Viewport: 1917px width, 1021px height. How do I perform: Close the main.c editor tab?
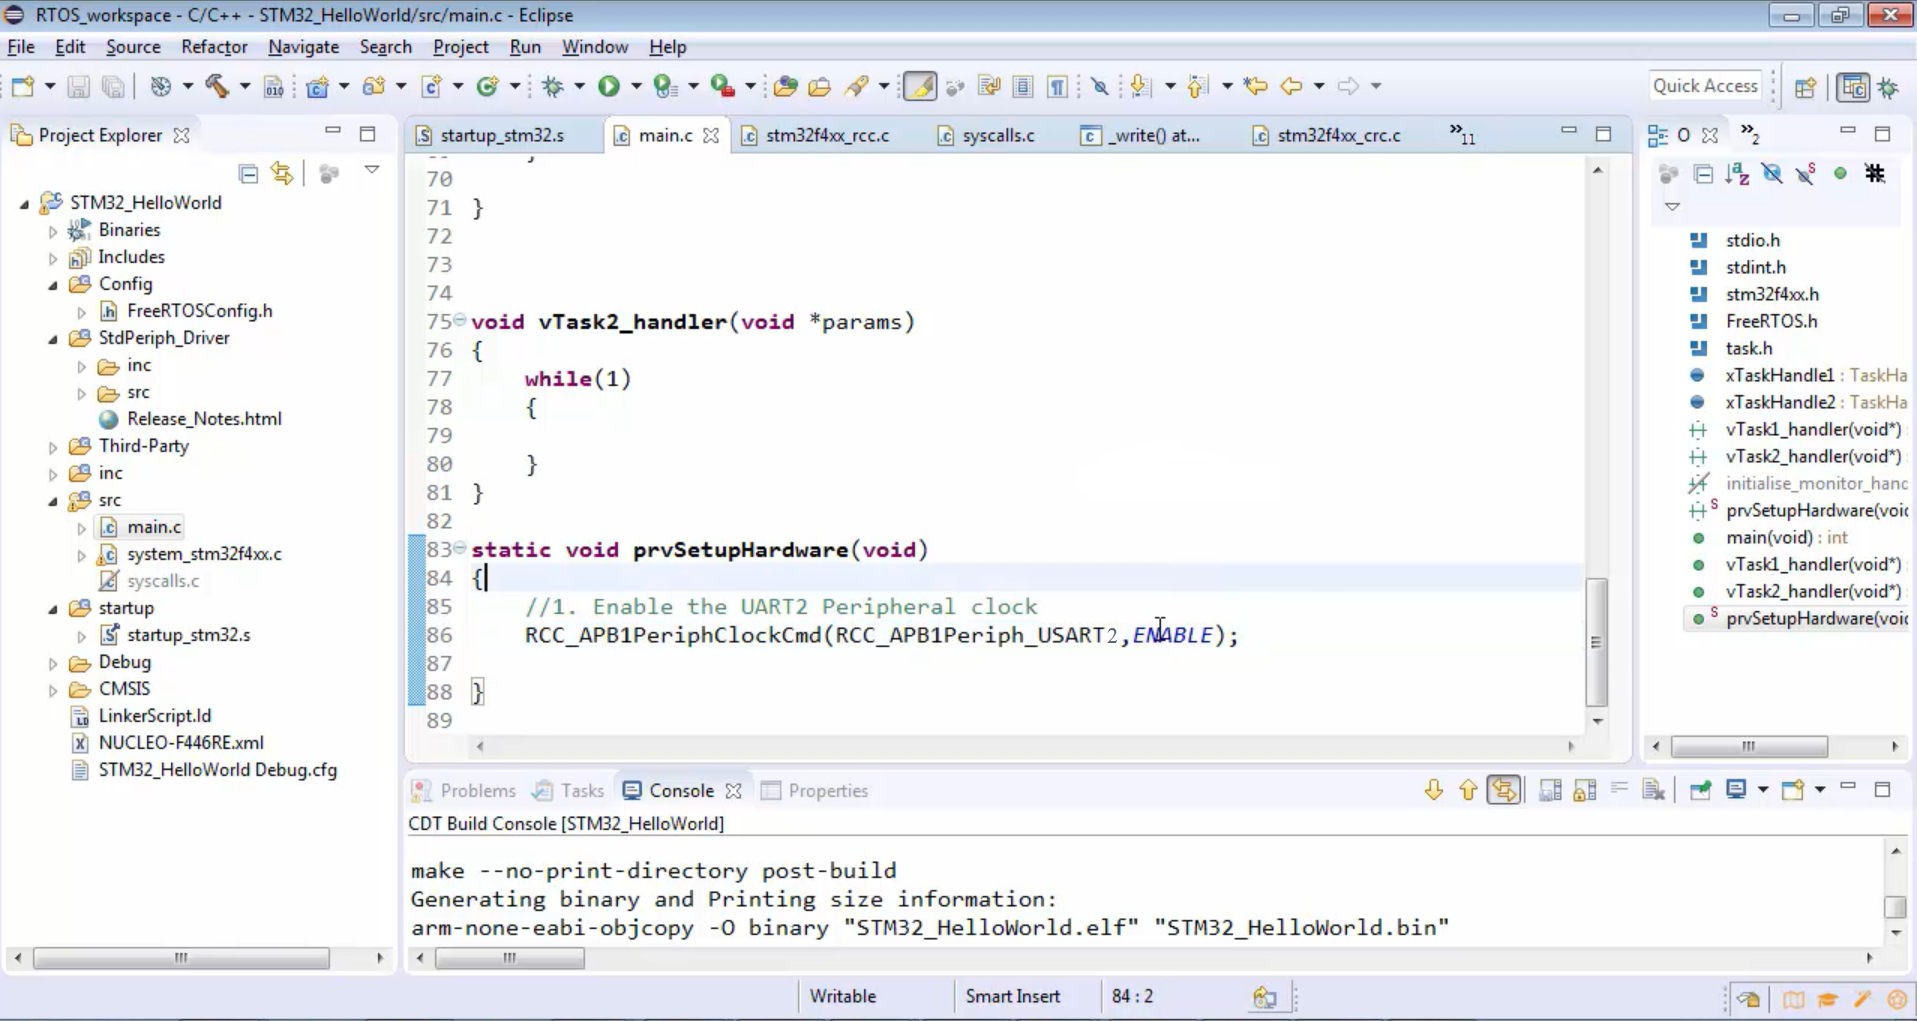point(711,135)
